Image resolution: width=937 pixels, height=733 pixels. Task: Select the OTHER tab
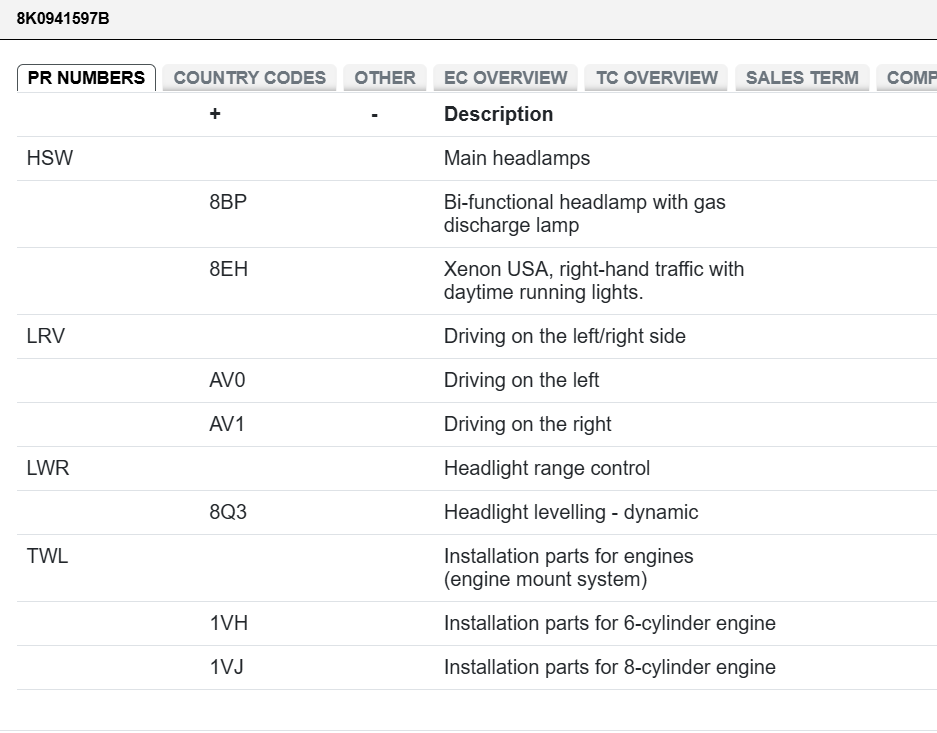pyautogui.click(x=384, y=78)
